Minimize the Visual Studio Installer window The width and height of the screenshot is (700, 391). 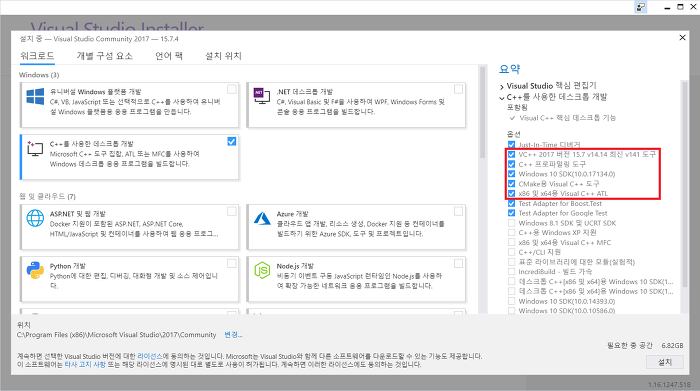point(667,7)
